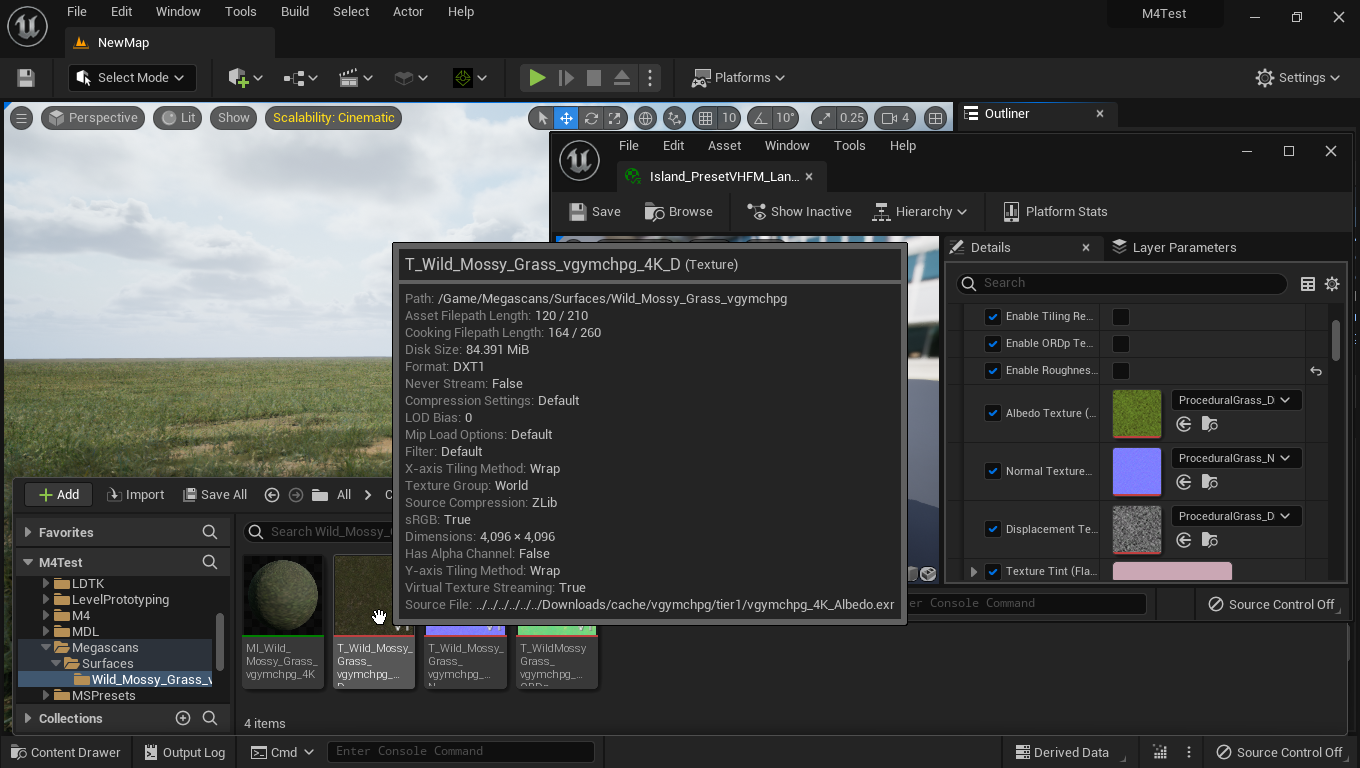Viewport: 1360px width, 768px height.
Task: Select the translate (move) gizmo tool
Action: (x=566, y=118)
